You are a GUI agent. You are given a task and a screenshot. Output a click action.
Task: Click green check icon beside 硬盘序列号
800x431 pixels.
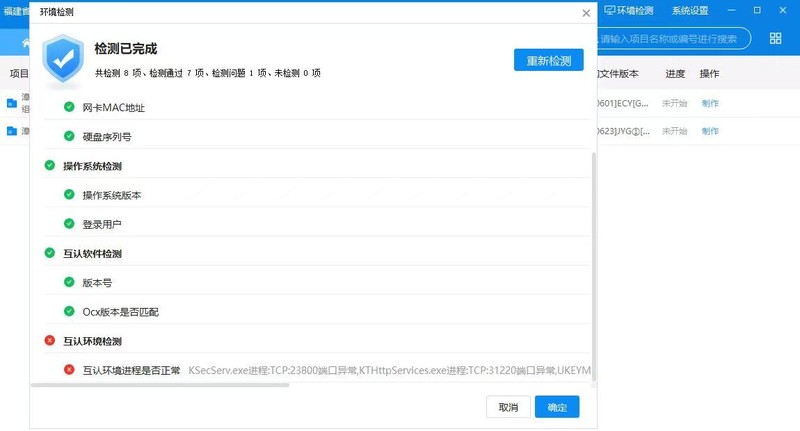click(x=69, y=136)
